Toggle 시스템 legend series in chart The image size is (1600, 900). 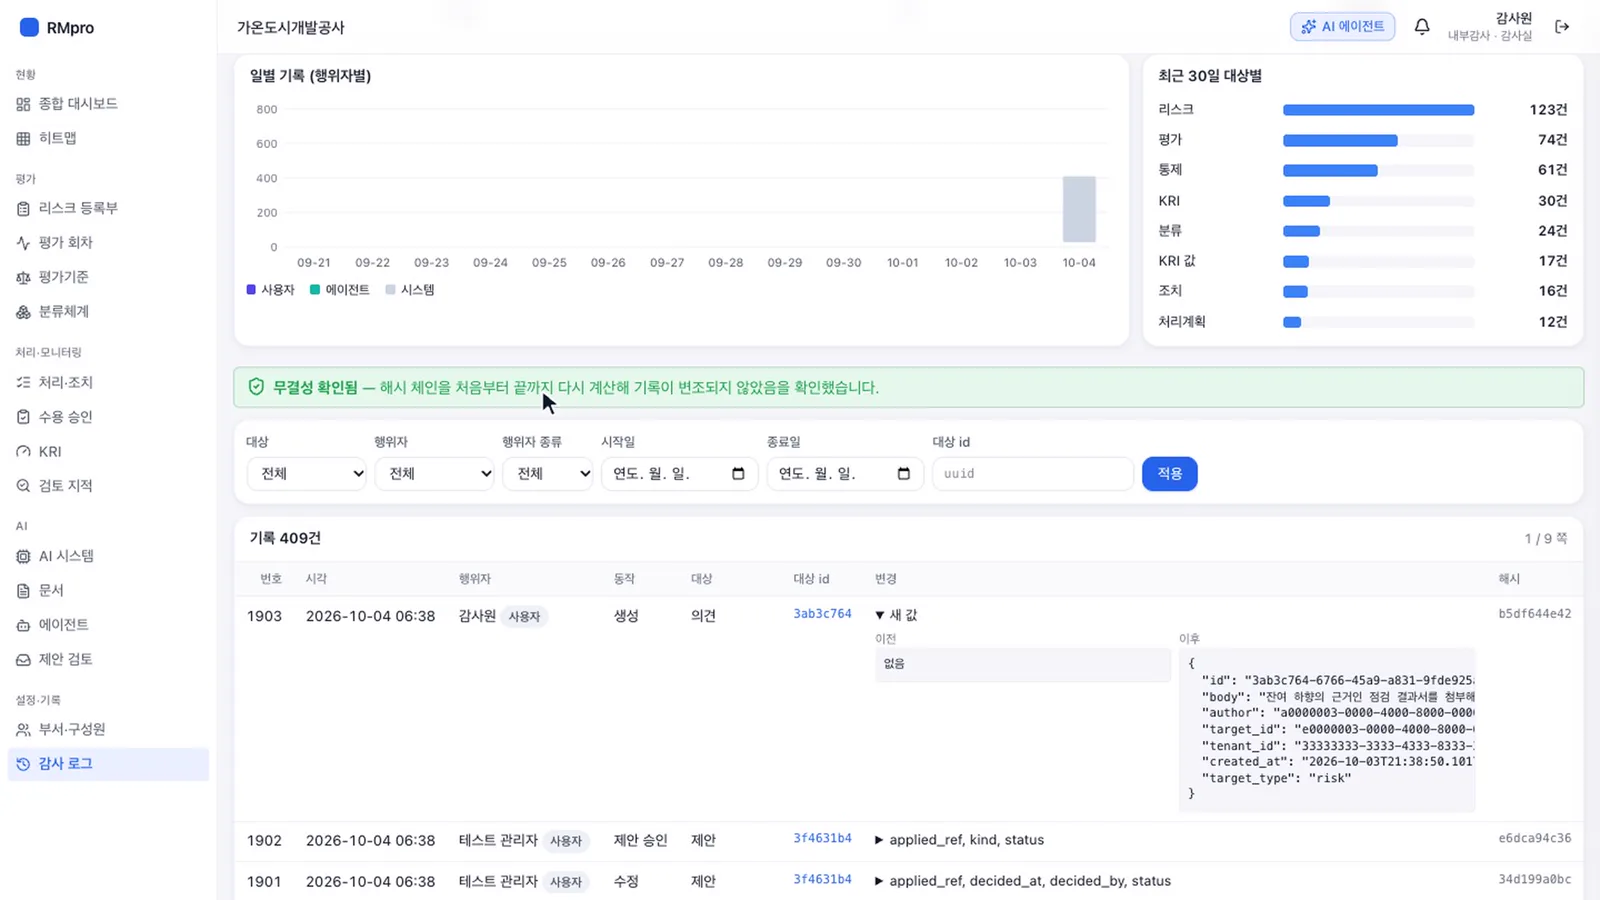(410, 290)
